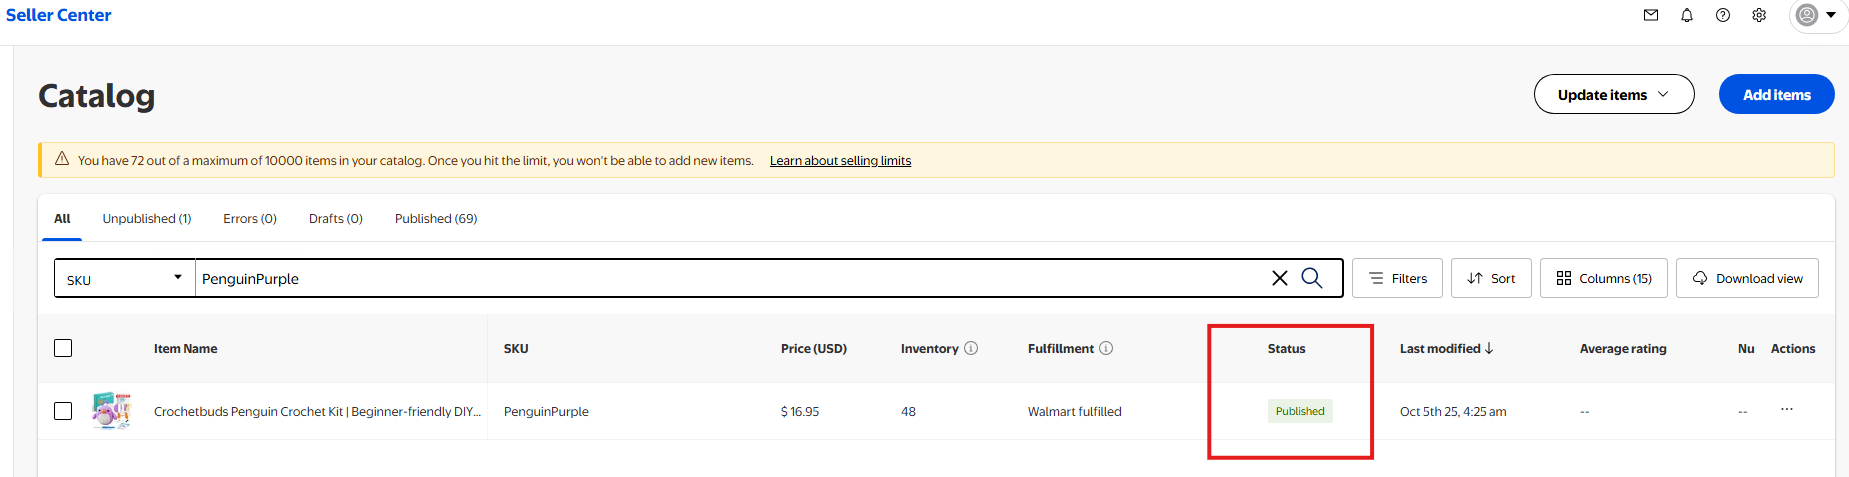Open the three-dot actions menu for PenguinPurple

pos(1787,409)
